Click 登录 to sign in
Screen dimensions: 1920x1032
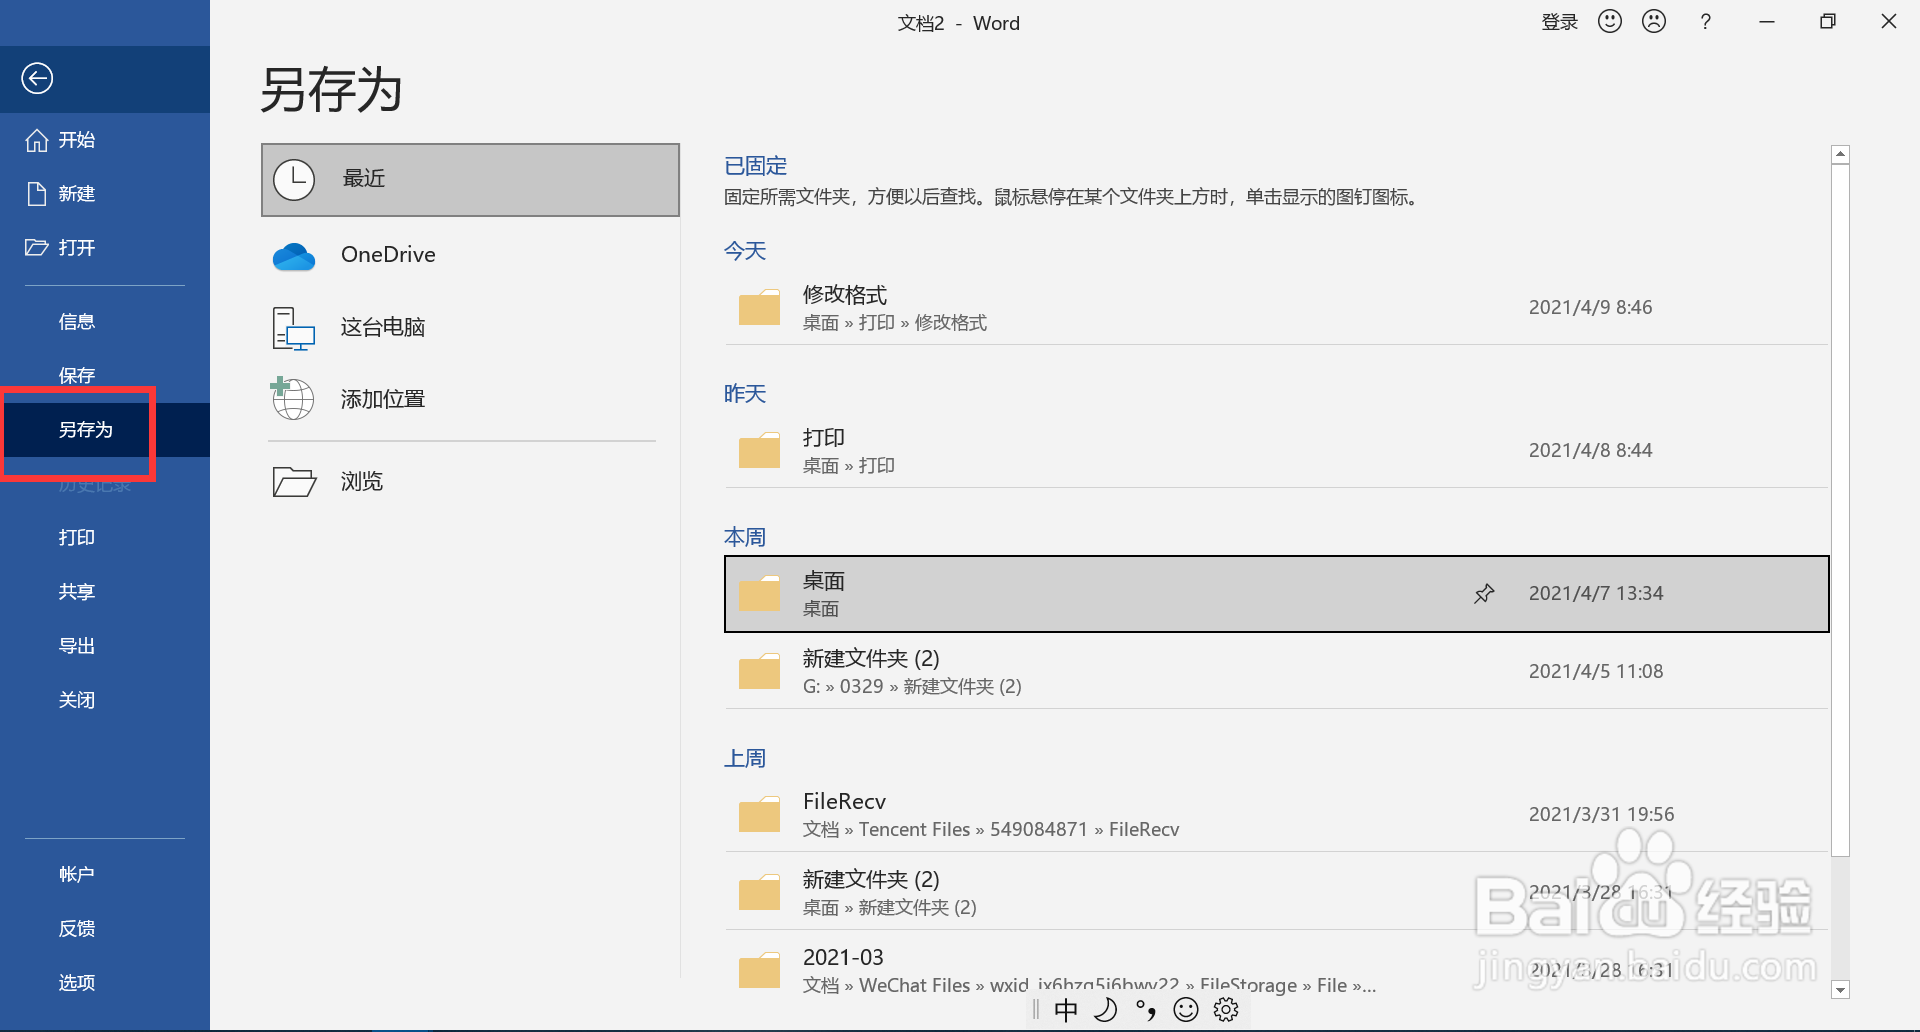pyautogui.click(x=1559, y=22)
